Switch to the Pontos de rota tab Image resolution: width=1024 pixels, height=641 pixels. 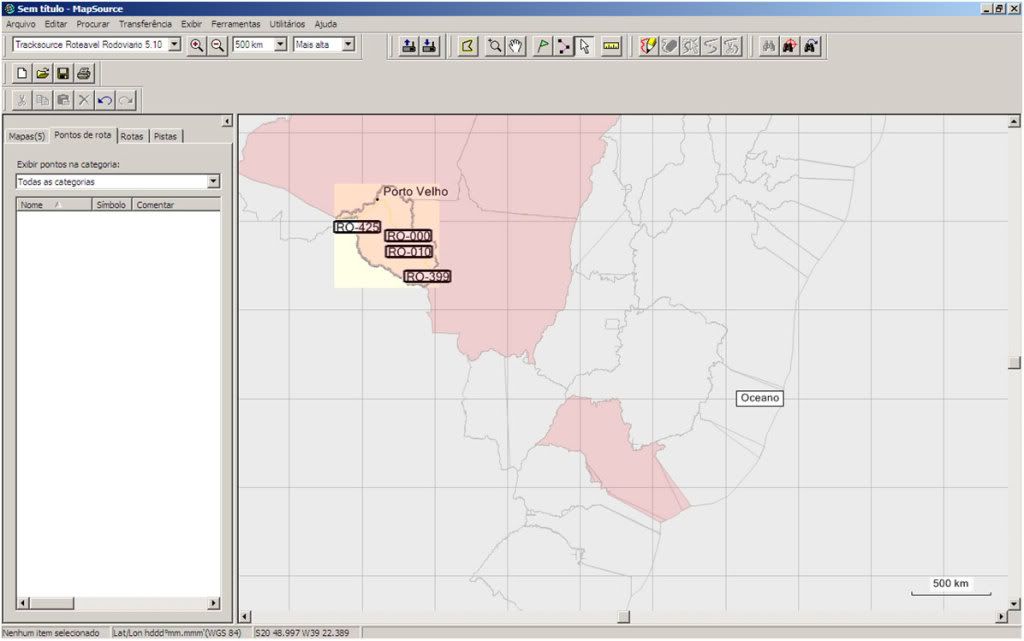83,135
